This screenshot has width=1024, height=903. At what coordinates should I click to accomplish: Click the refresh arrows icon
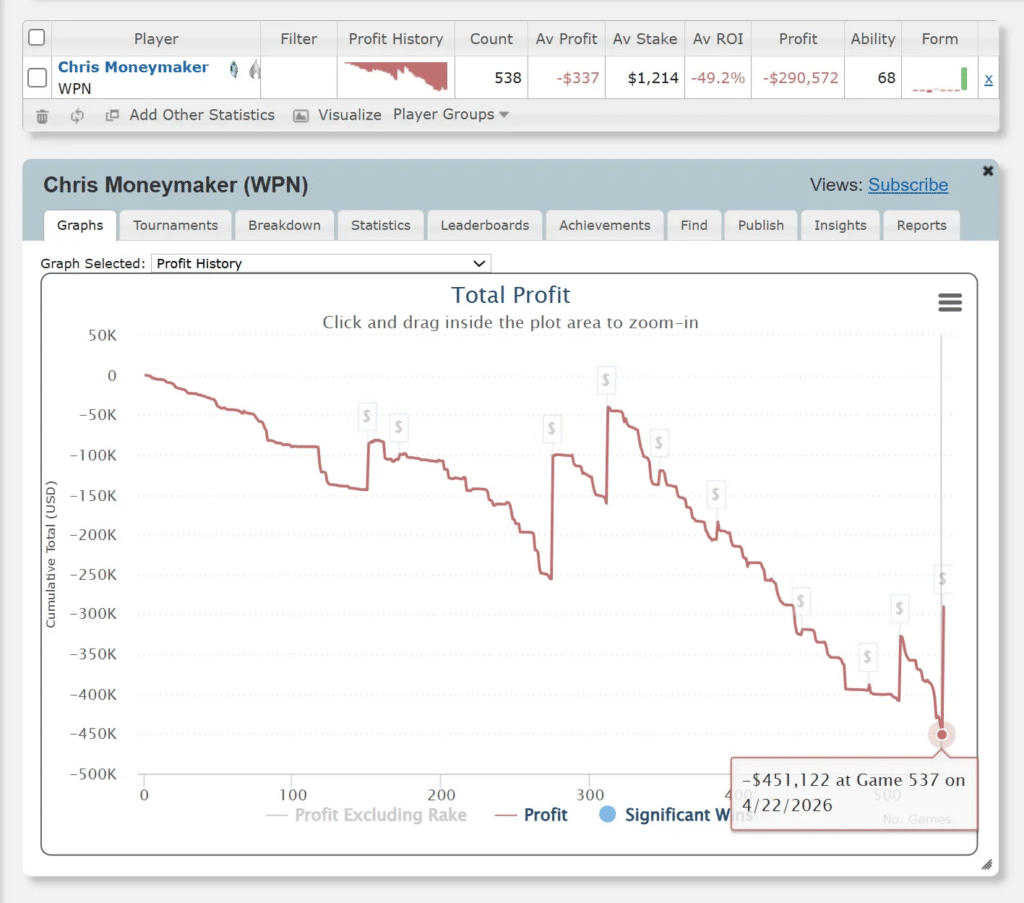pos(77,116)
